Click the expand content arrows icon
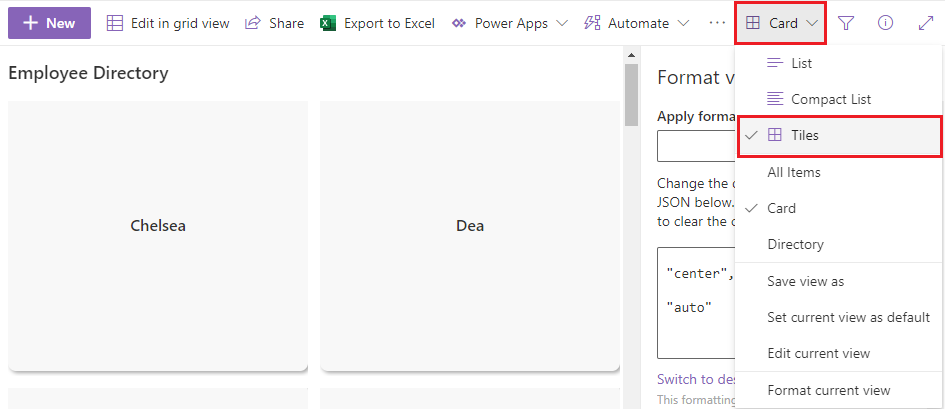945x409 pixels. pos(925,23)
